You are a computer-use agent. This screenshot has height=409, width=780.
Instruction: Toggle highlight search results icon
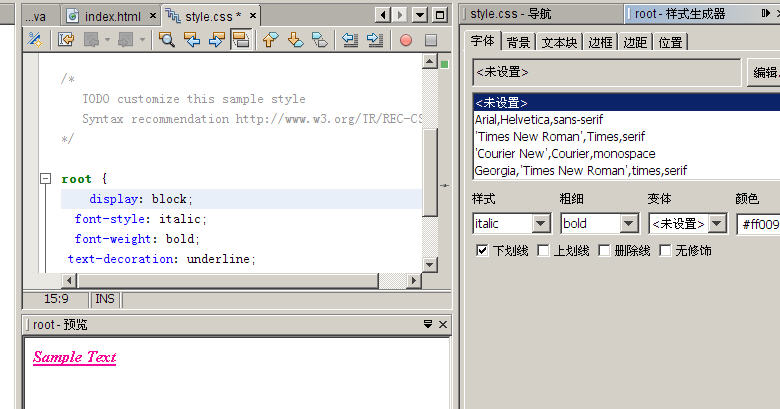pos(241,40)
